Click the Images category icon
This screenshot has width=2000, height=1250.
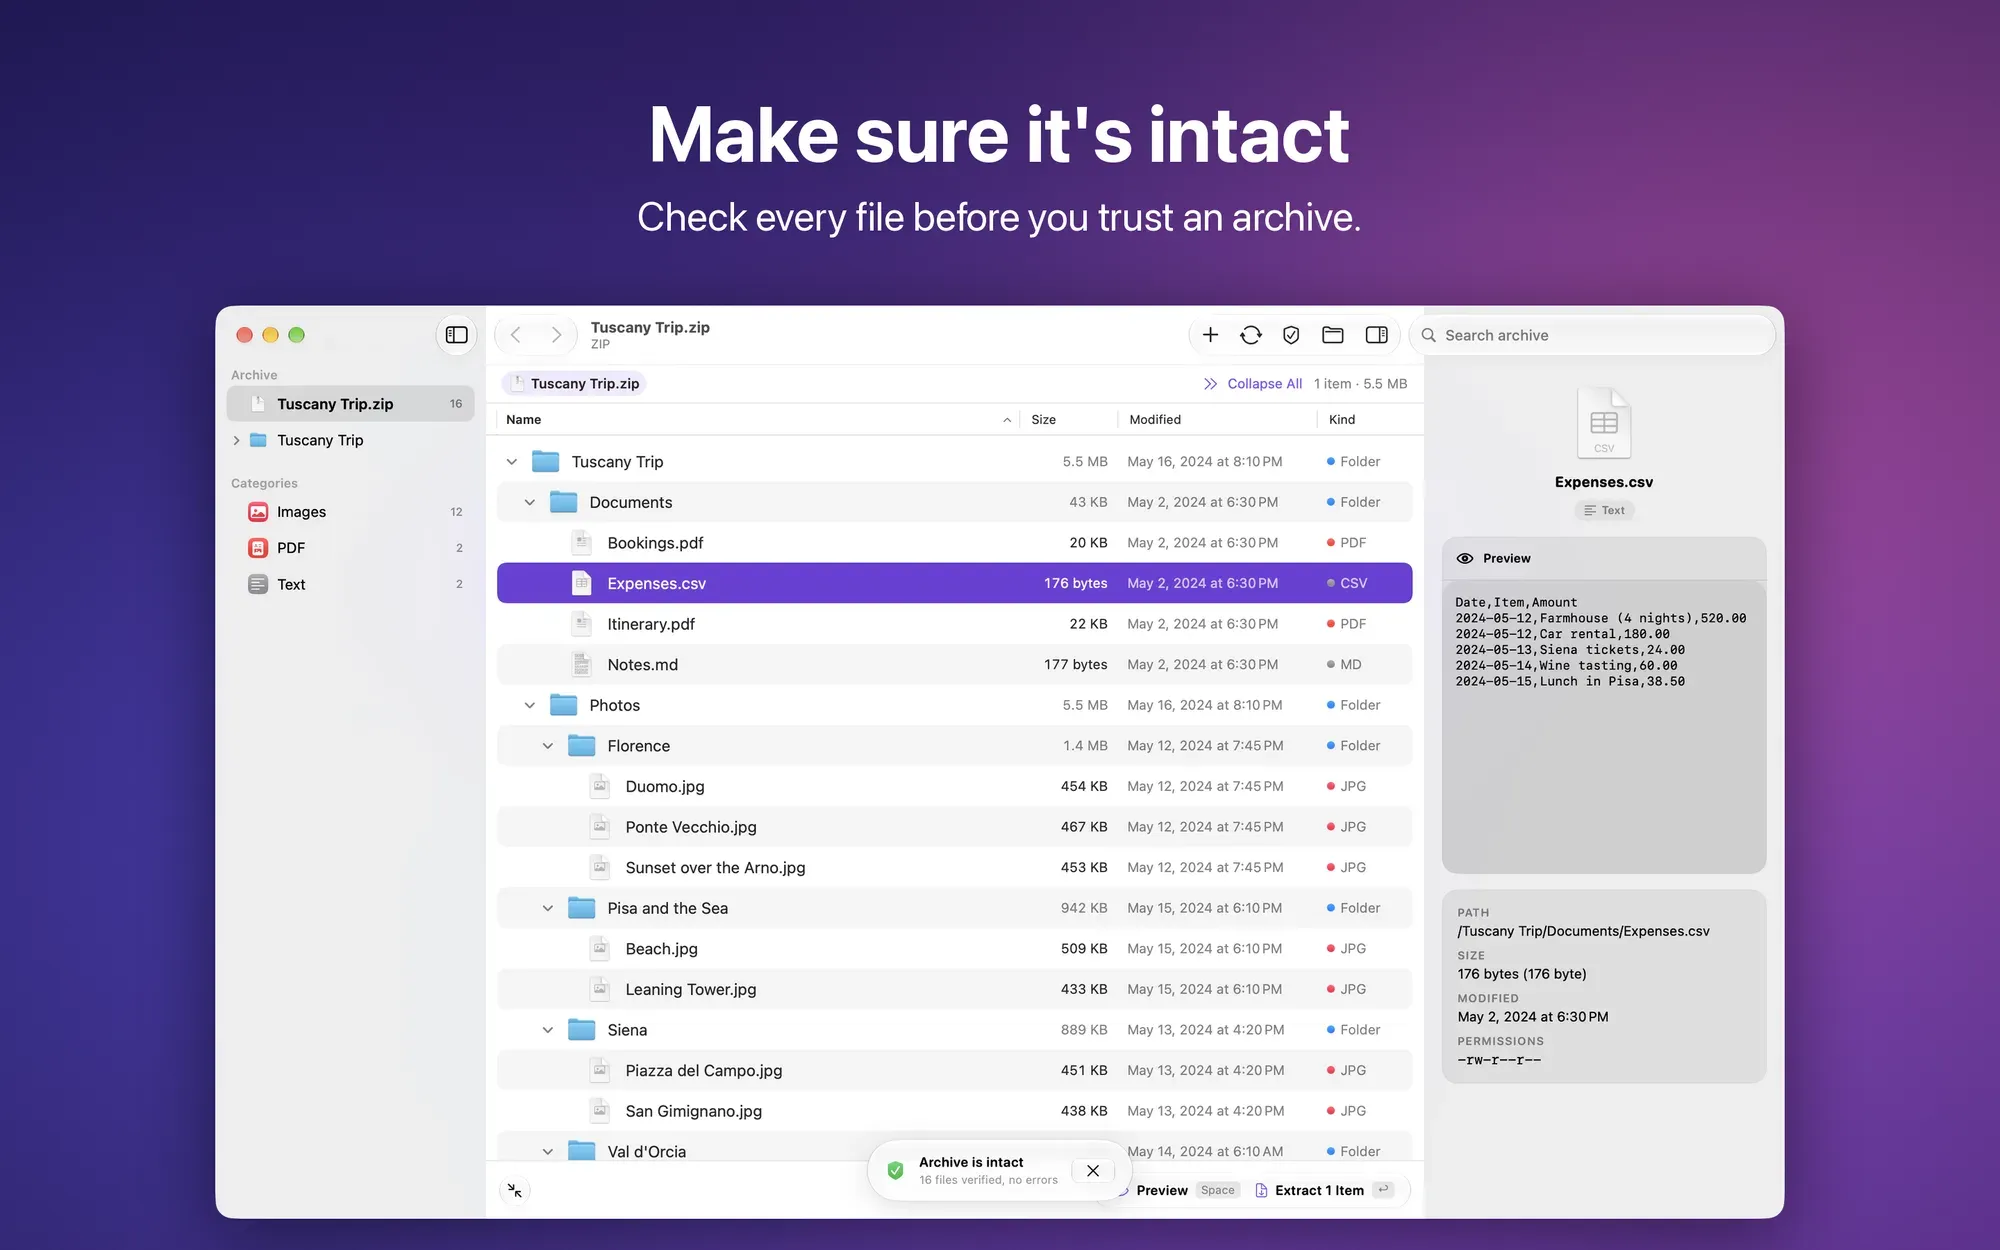258,512
